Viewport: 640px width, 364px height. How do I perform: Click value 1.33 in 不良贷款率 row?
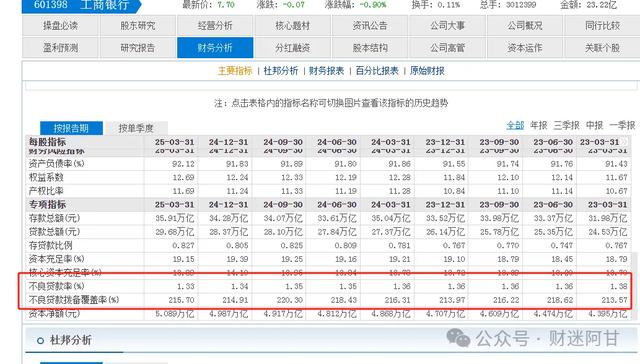click(186, 286)
